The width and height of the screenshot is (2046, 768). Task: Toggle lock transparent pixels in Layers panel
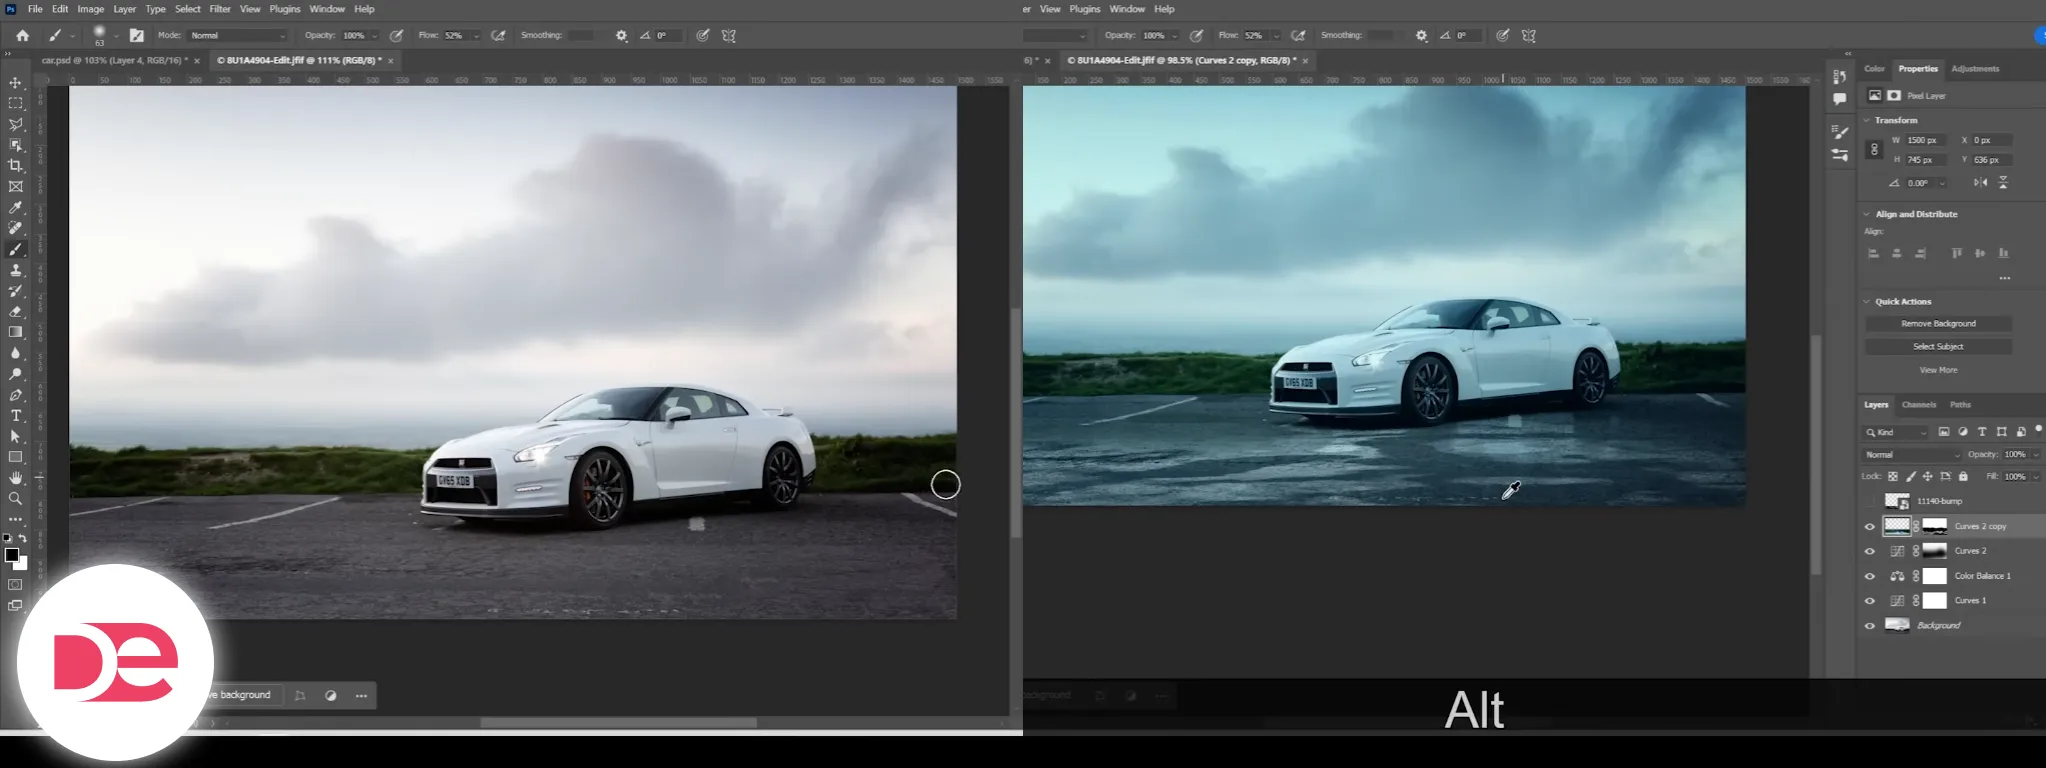1893,476
